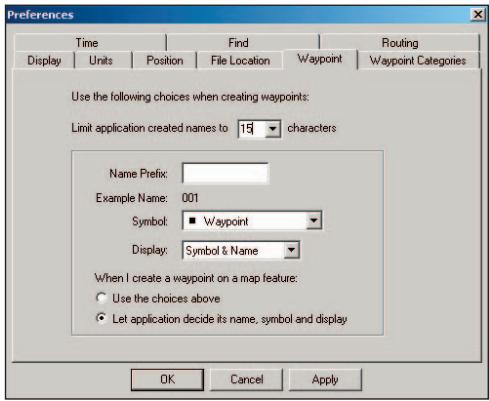489x401 pixels.
Task: Select the Position tab
Action: [x=164, y=60]
